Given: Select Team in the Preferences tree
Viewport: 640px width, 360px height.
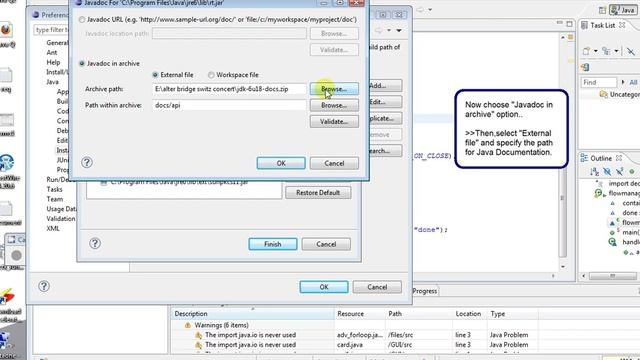Looking at the screenshot, I should [54, 199].
